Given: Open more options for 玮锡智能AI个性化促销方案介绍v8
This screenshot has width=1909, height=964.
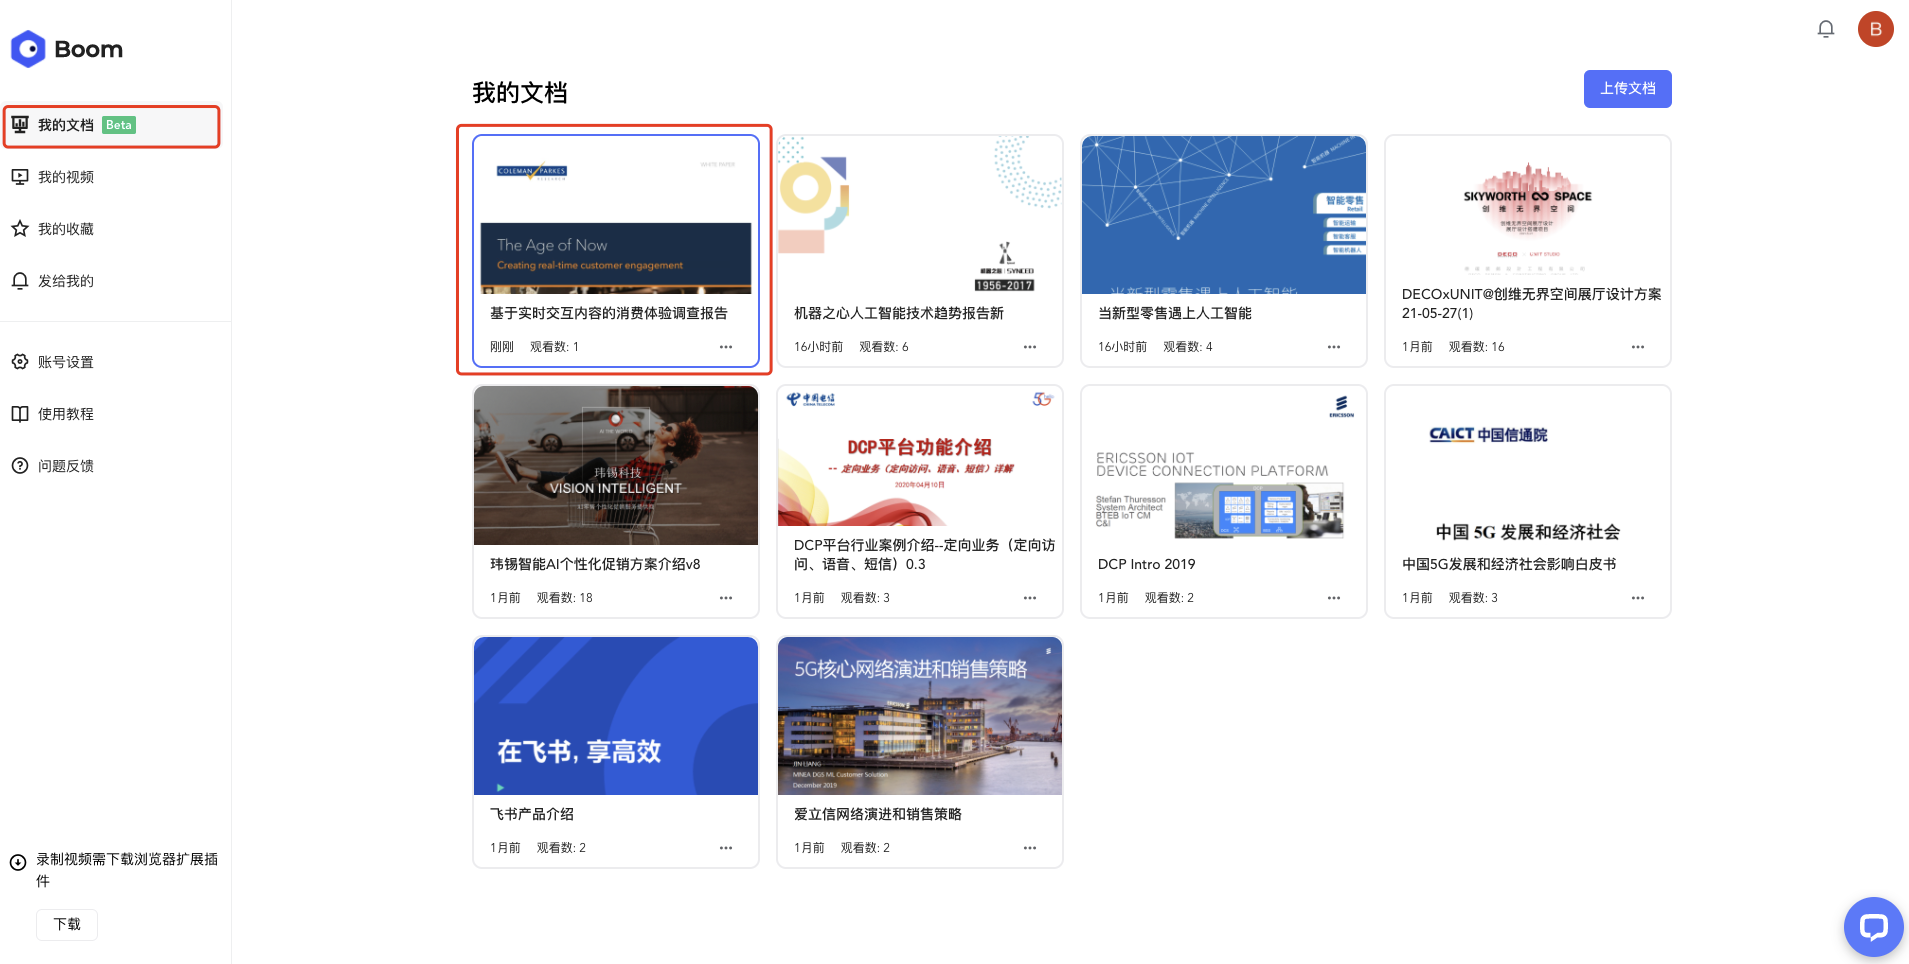Looking at the screenshot, I should click(726, 598).
